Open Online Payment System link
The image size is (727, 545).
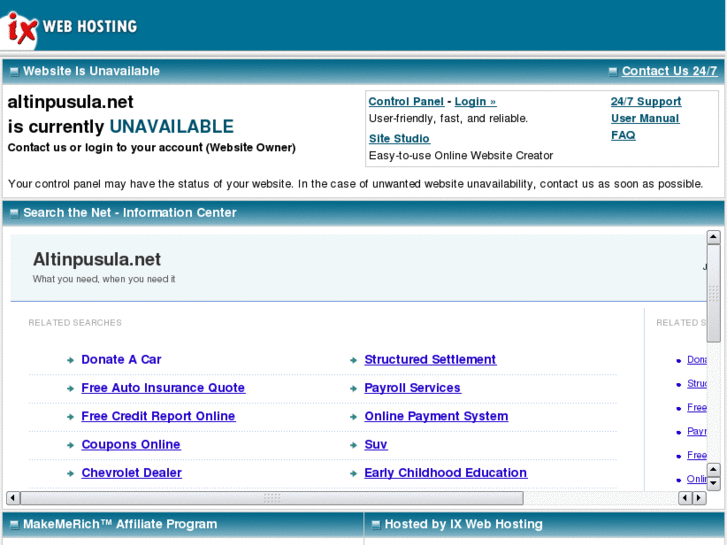coord(436,416)
